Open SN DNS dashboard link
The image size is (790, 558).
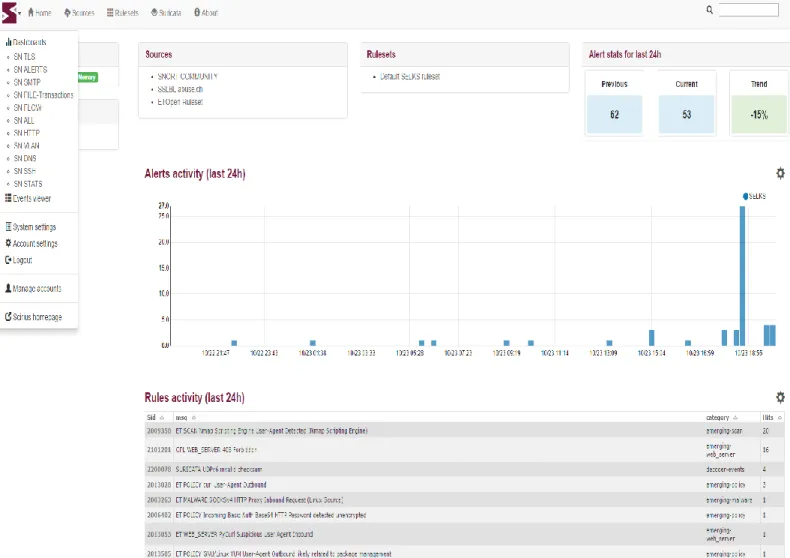(x=25, y=158)
